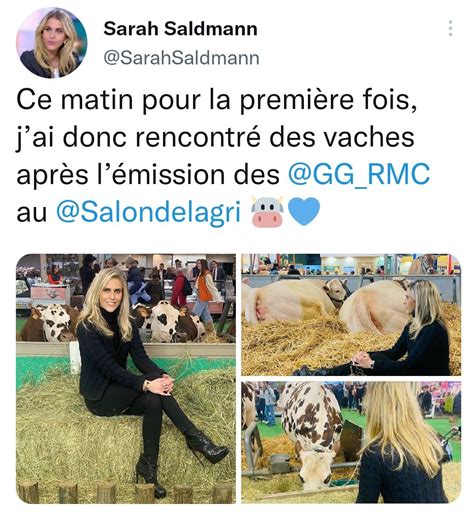Viewport: 474px width, 515px height.
Task: Click the word 'au' before @Salondelagri
Action: tap(32, 213)
